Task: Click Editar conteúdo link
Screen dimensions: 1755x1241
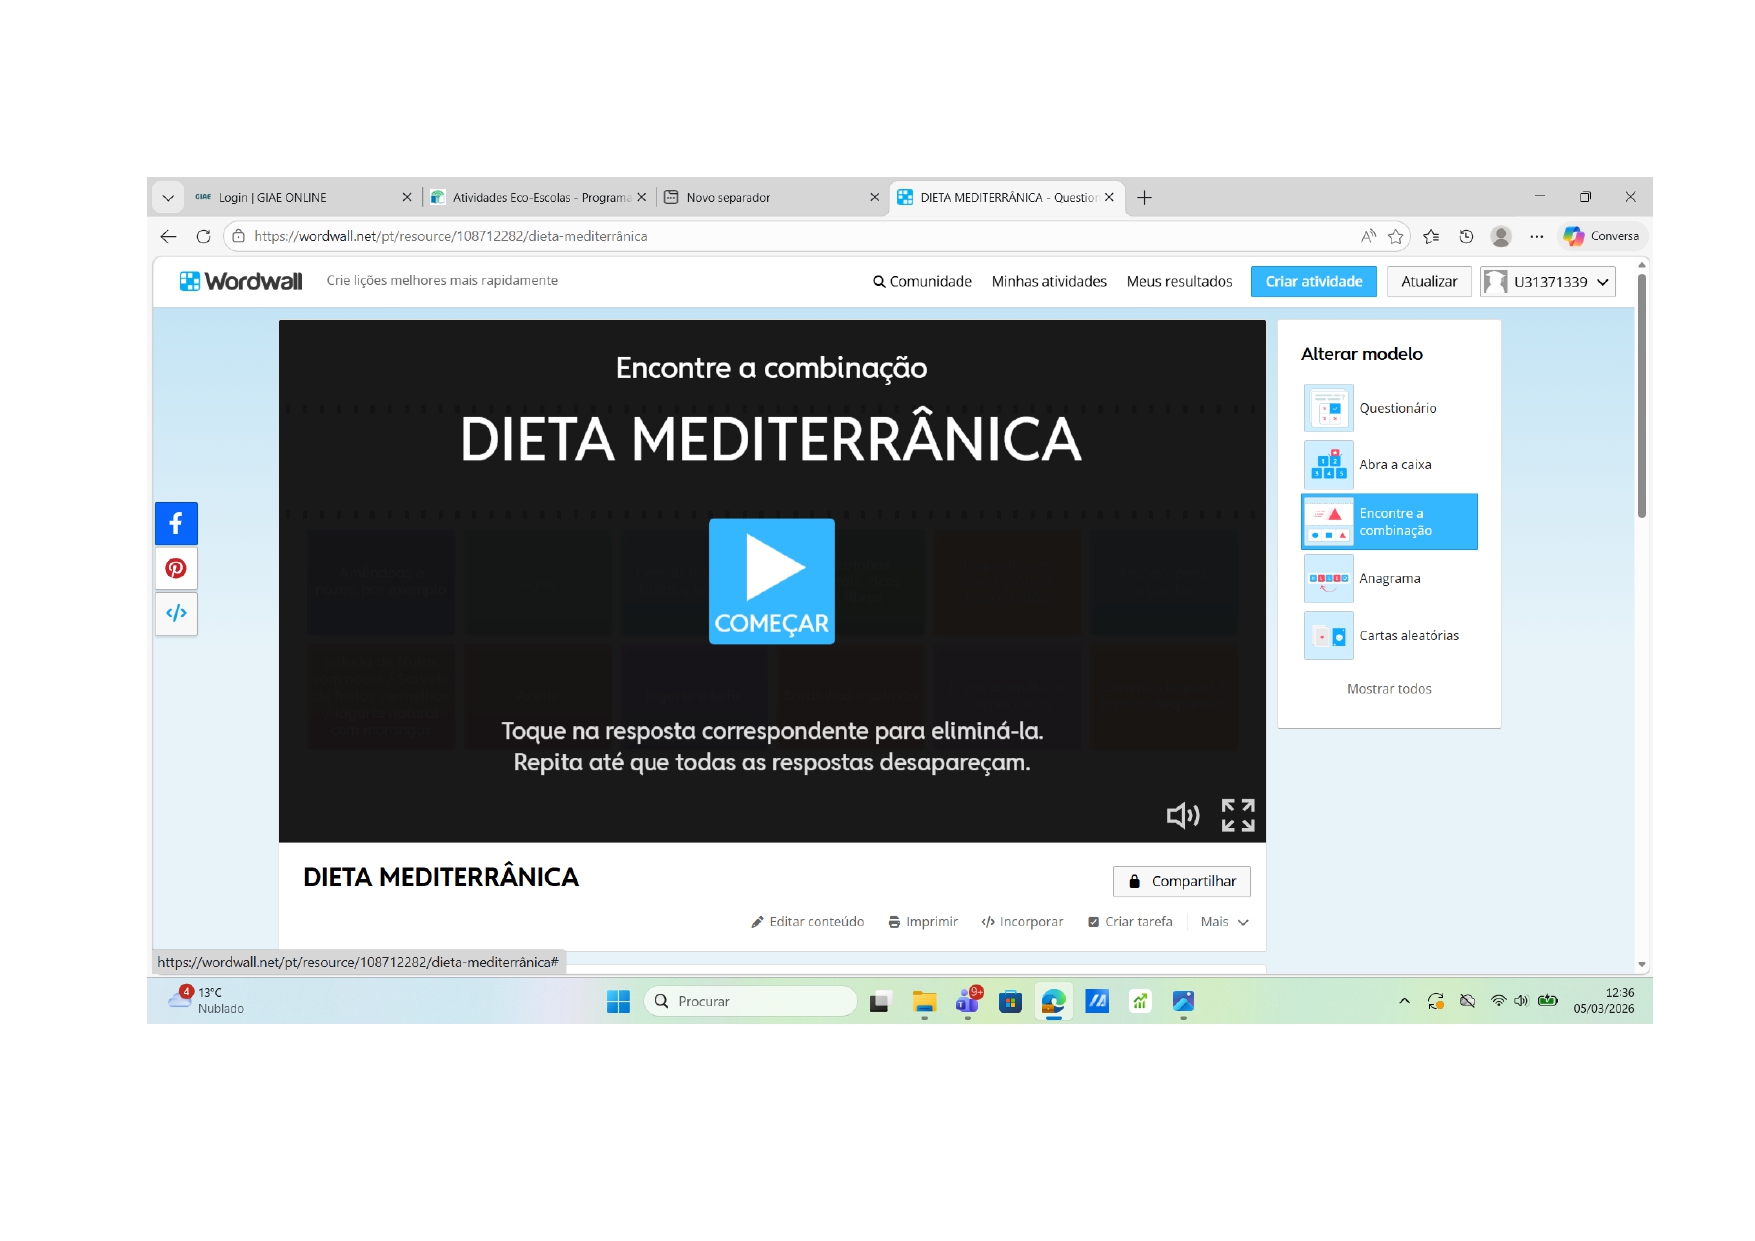Action: coord(808,922)
